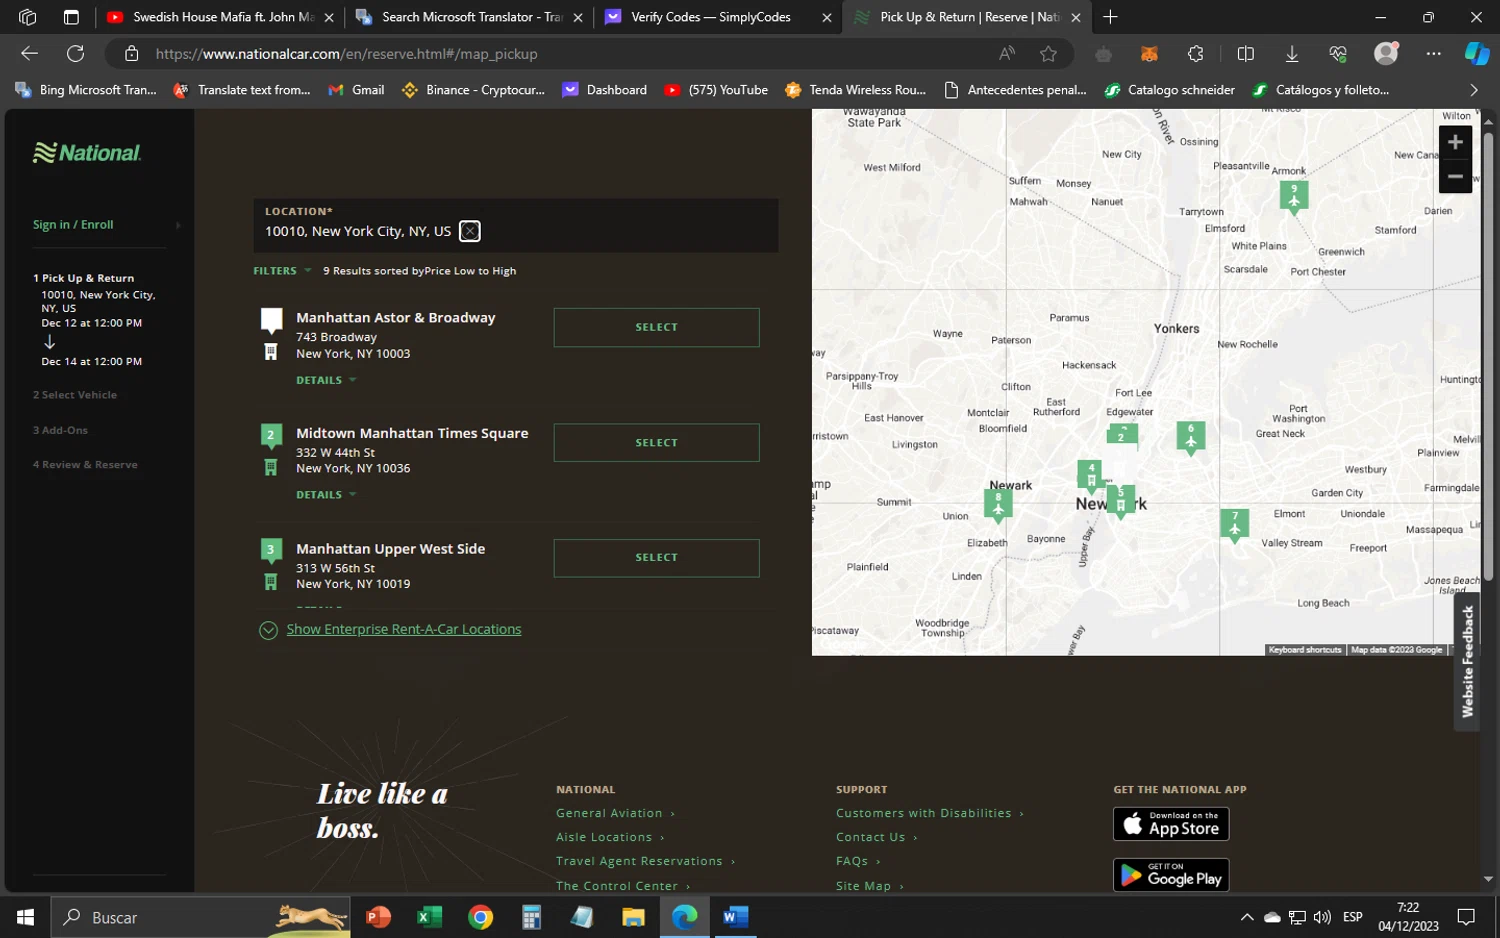The height and width of the screenshot is (938, 1500).
Task: Open browser downloads icon
Action: (x=1292, y=54)
